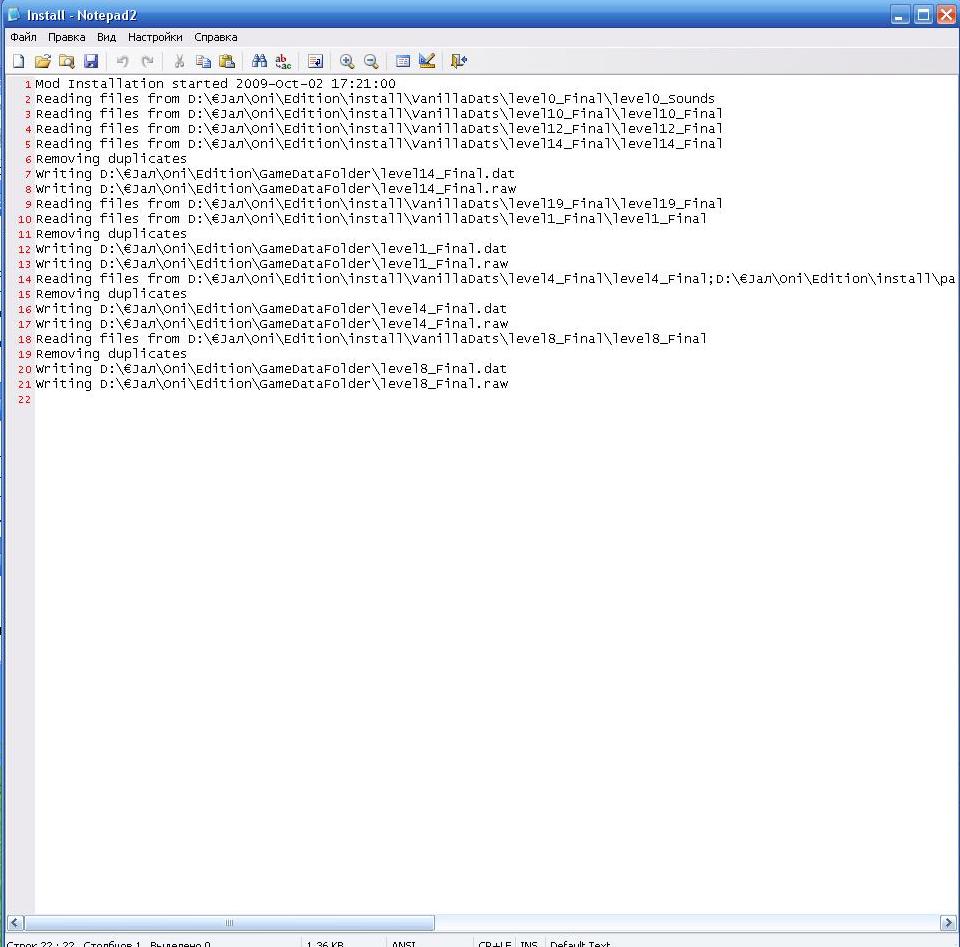Click the Browse files toolbar icon
The image size is (960, 947).
[66, 61]
